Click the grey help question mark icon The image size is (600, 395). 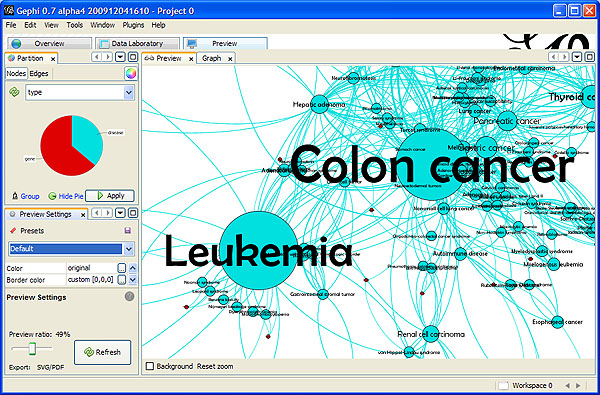coord(130,296)
